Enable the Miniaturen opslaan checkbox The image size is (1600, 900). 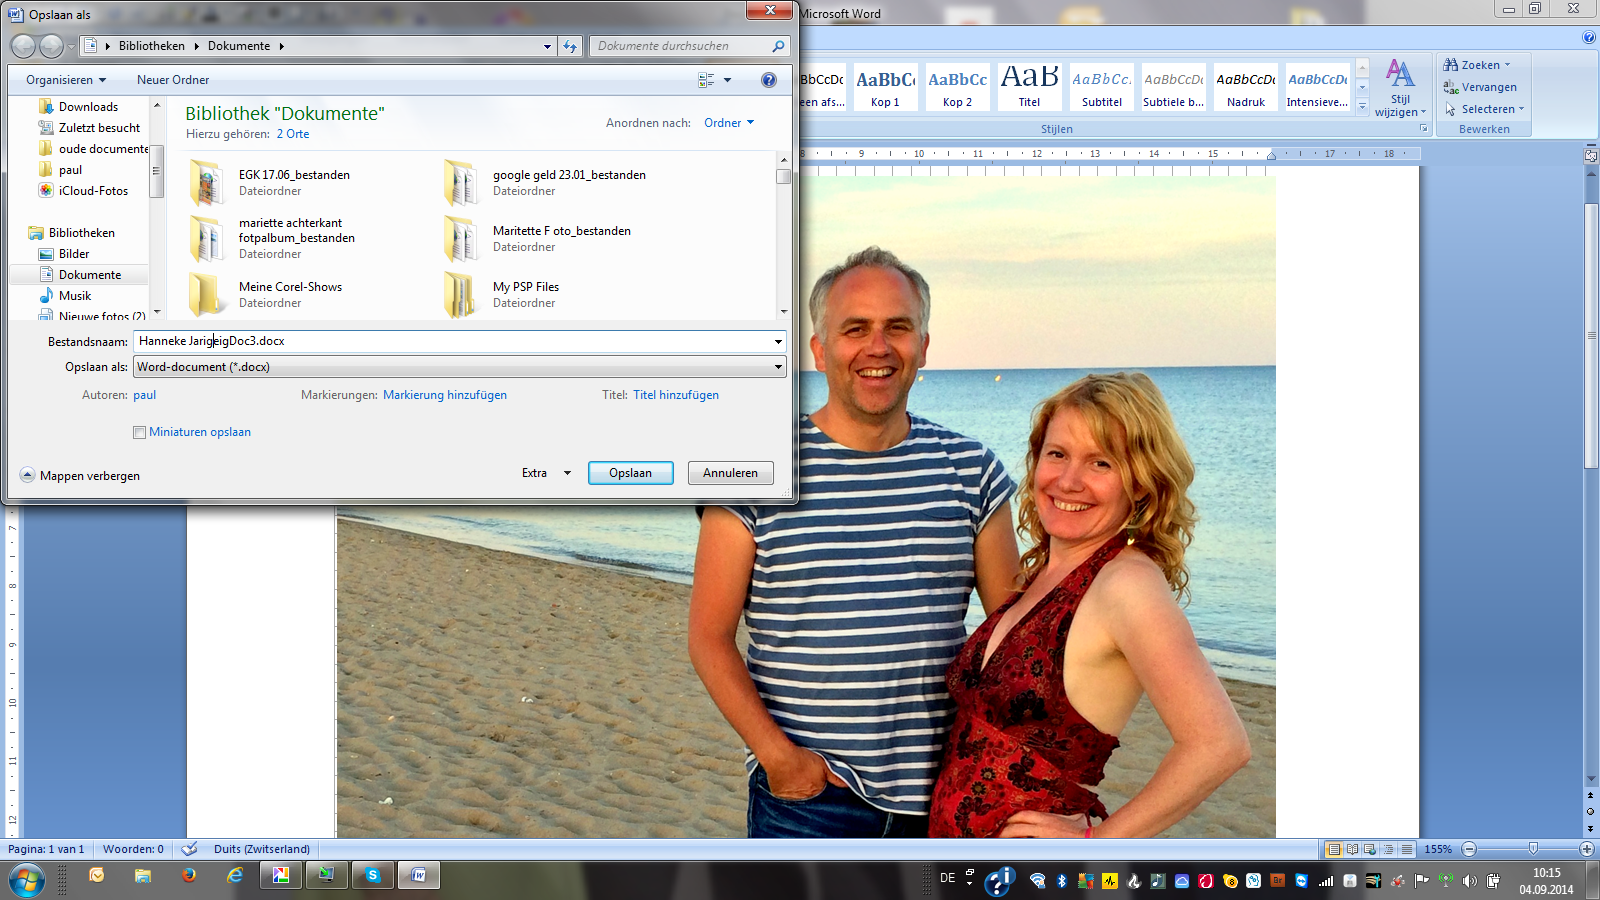[x=140, y=433]
